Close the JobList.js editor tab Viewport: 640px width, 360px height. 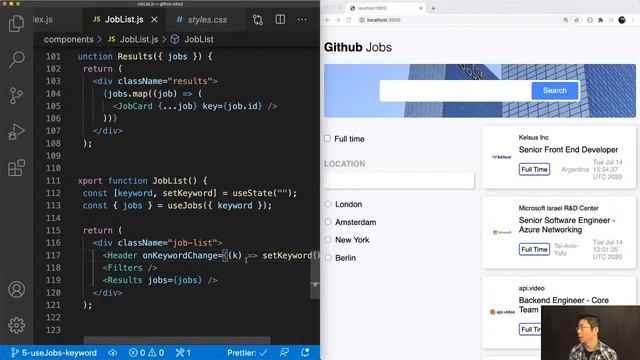[x=154, y=20]
